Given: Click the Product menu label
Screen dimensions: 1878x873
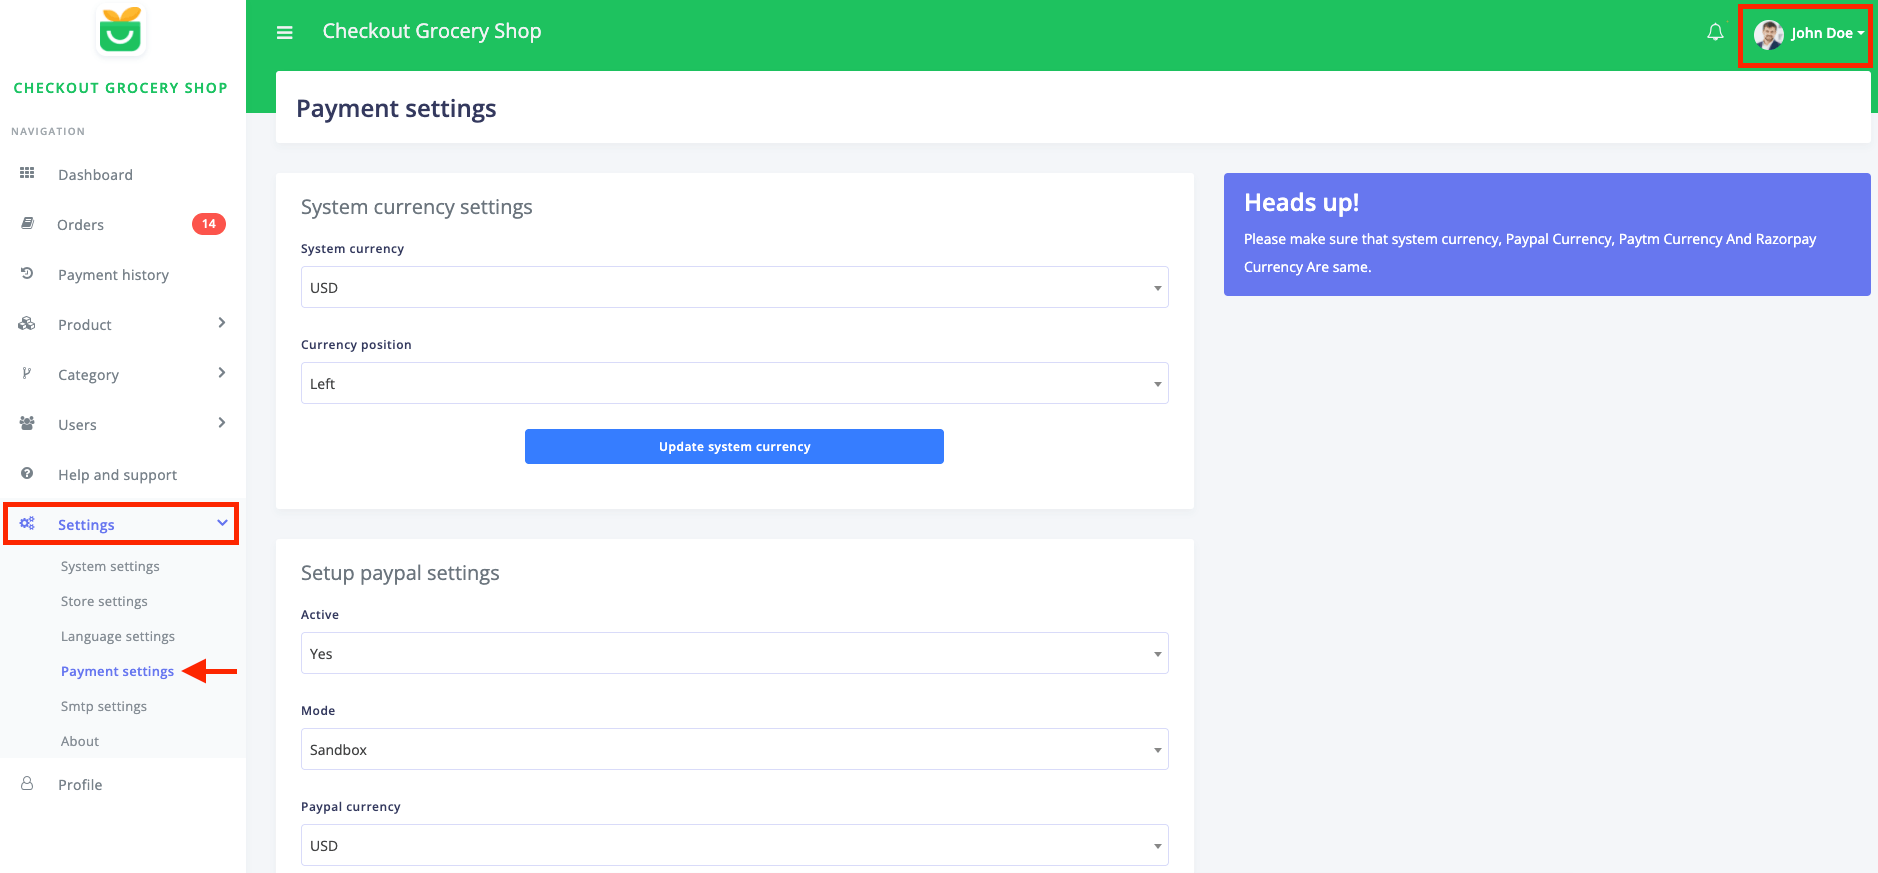Looking at the screenshot, I should pos(85,325).
